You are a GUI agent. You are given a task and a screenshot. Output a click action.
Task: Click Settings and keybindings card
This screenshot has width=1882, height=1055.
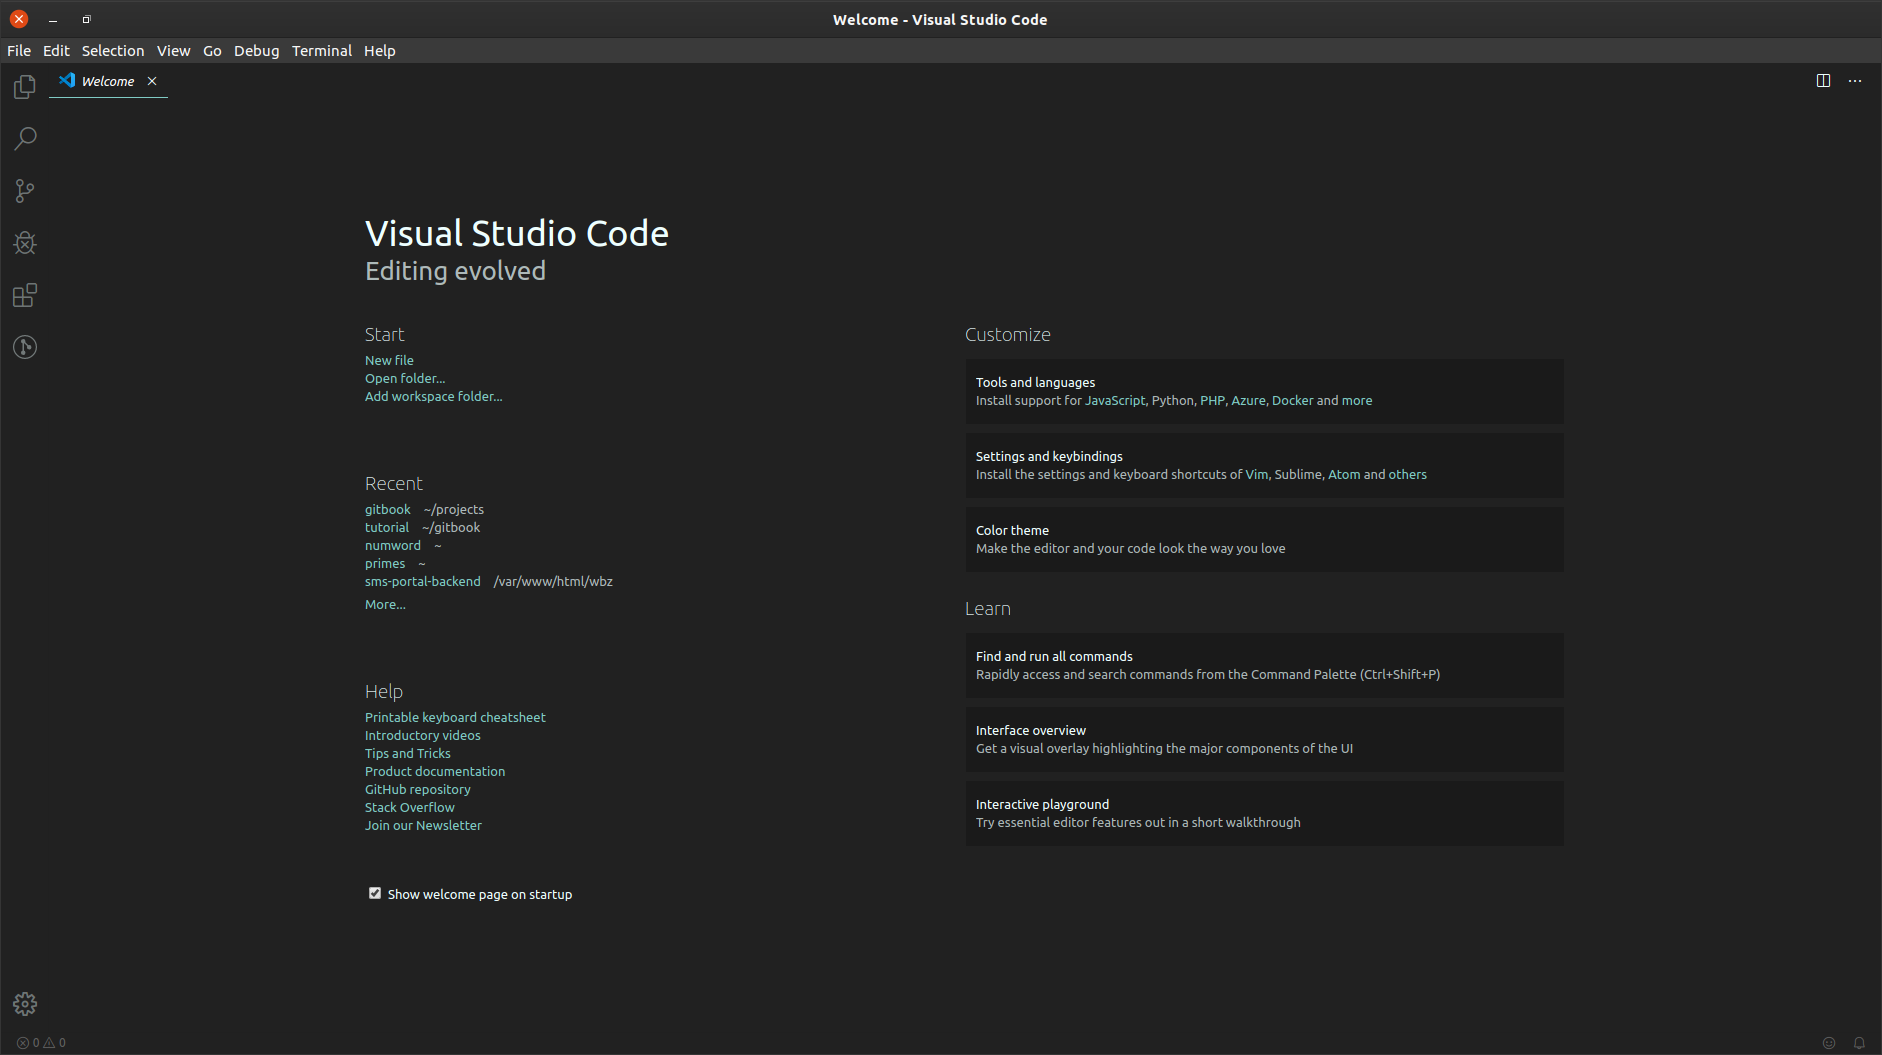[x=1264, y=465]
